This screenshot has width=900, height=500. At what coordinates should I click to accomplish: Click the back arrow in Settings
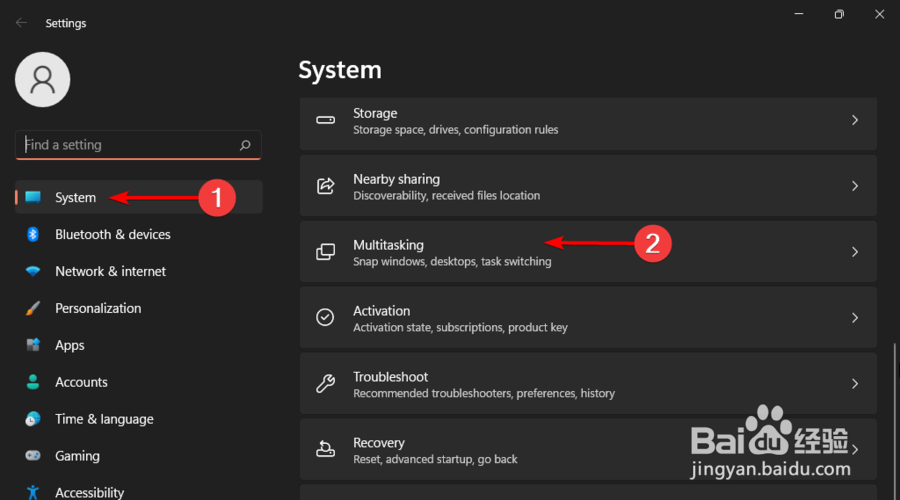21,23
